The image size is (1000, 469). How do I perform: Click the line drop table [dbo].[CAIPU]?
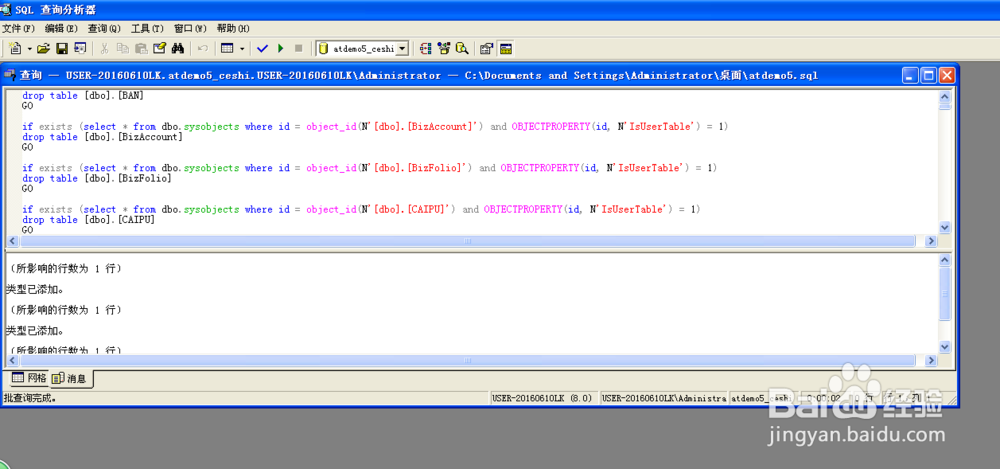click(x=89, y=220)
